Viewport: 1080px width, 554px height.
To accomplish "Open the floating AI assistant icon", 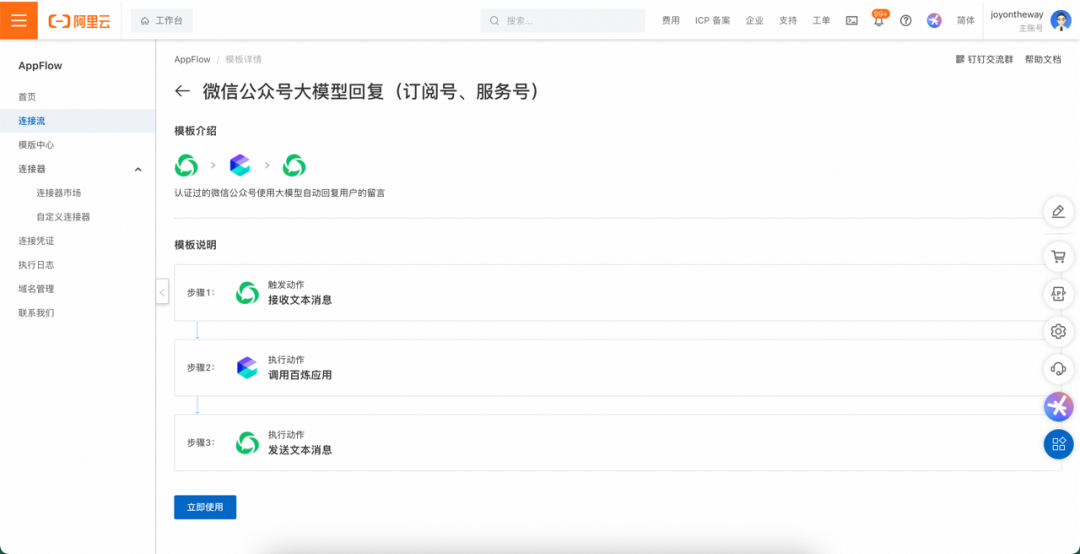I will 1059,407.
